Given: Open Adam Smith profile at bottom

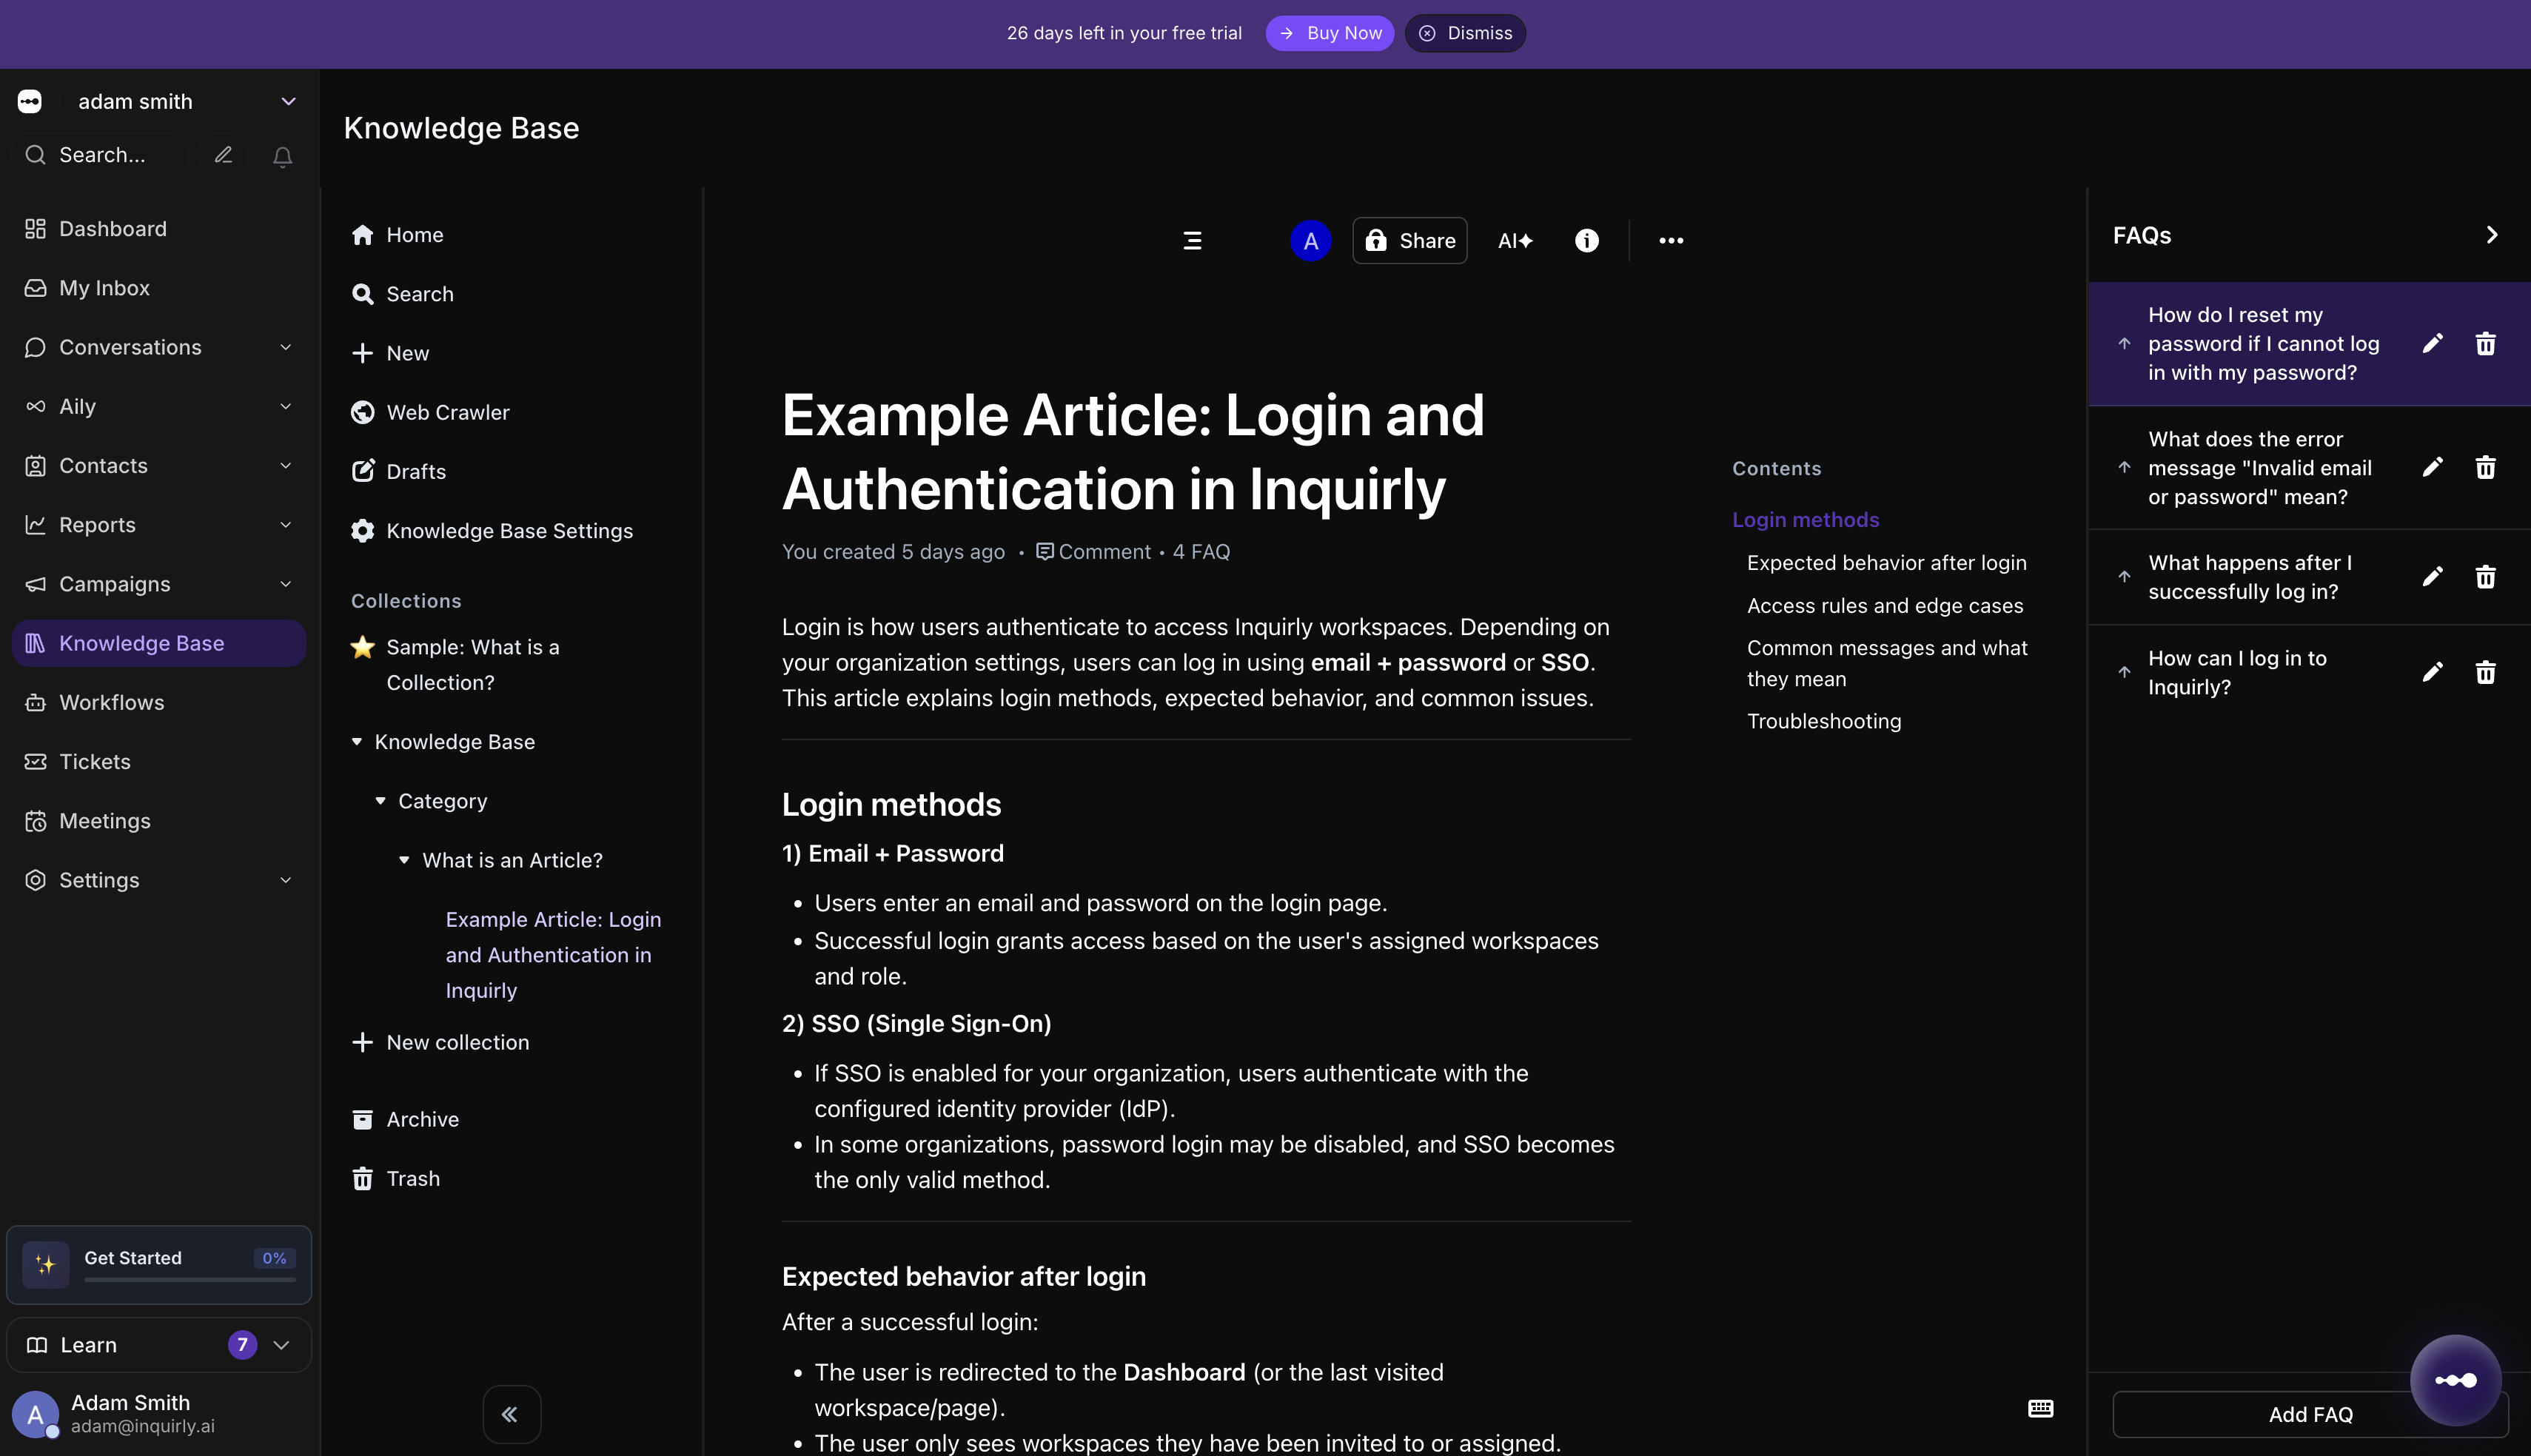Looking at the screenshot, I should [159, 1414].
